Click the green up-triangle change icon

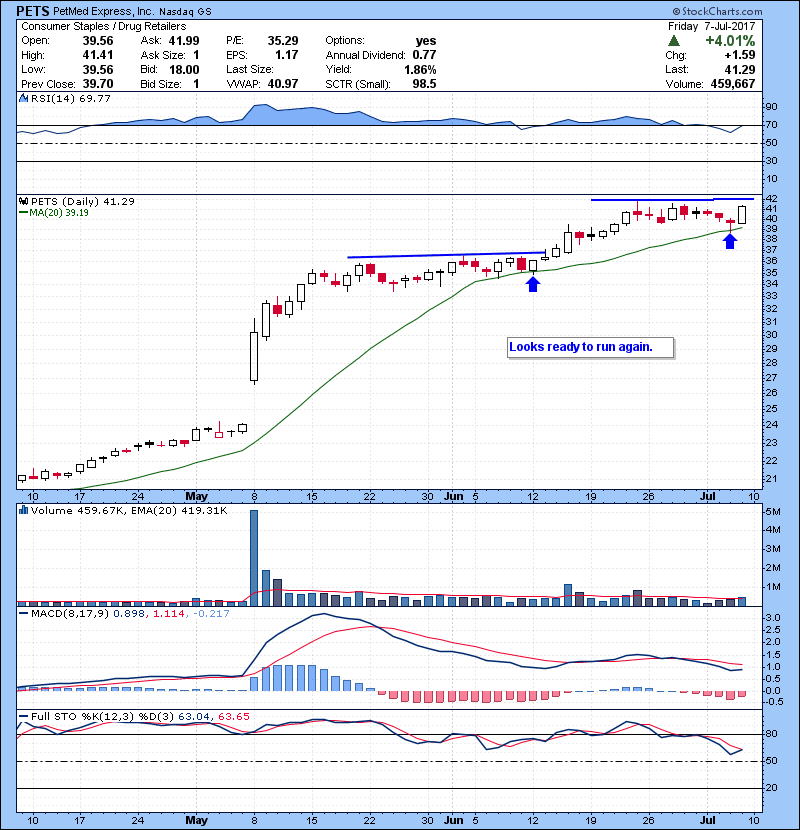673,41
